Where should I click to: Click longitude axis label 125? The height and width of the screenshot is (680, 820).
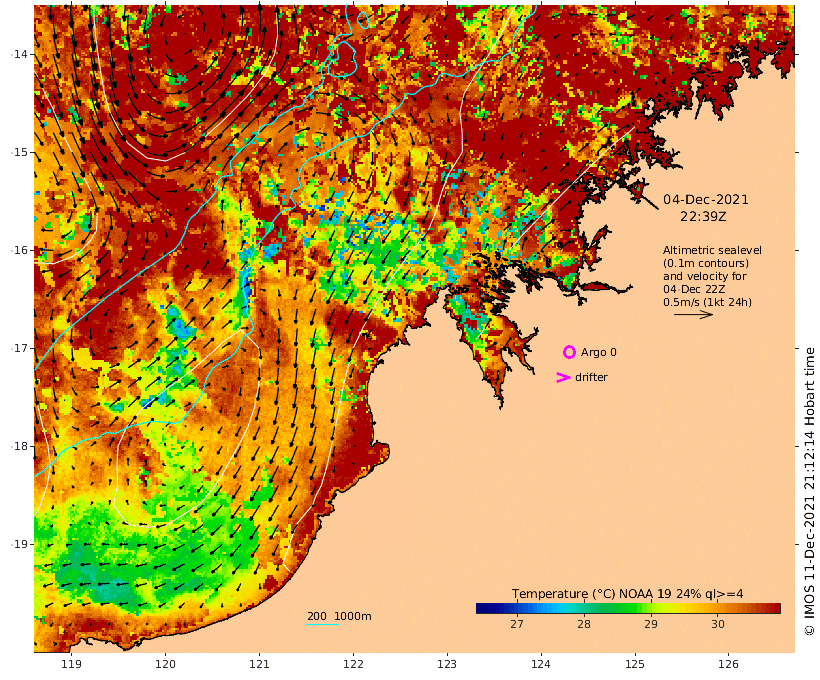tap(635, 664)
